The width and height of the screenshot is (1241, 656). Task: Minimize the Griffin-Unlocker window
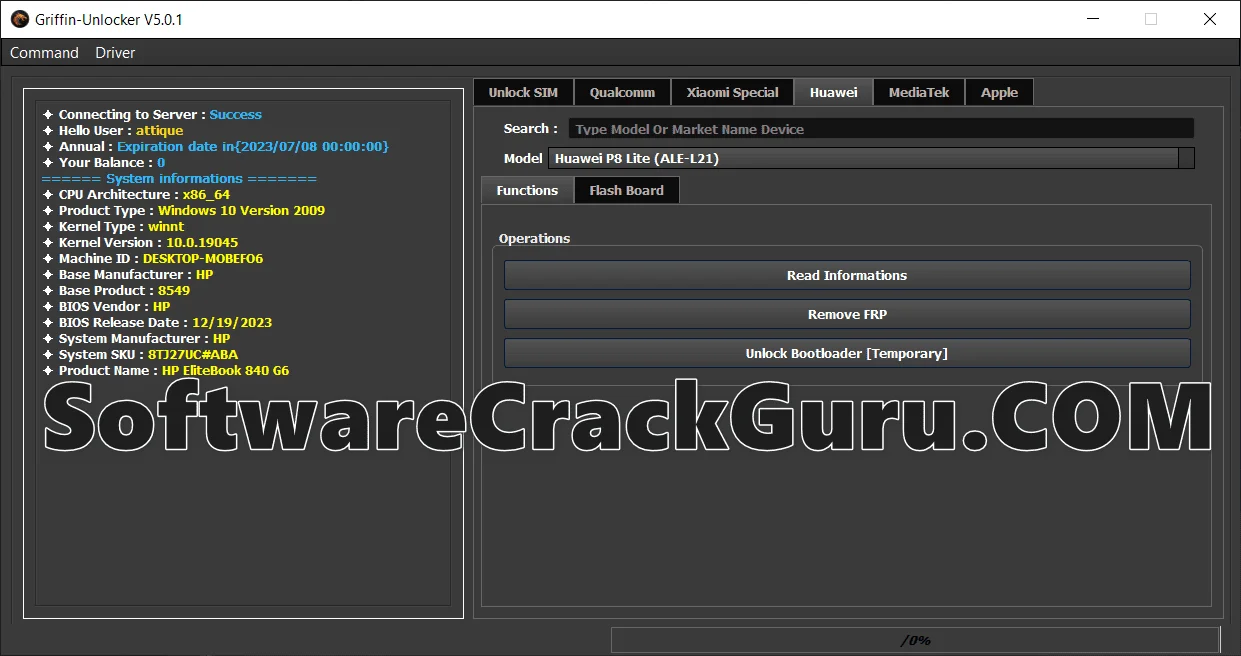pos(1093,19)
